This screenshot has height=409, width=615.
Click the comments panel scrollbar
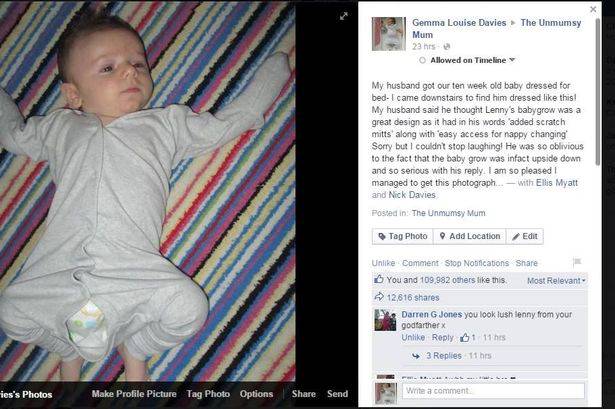point(598,92)
